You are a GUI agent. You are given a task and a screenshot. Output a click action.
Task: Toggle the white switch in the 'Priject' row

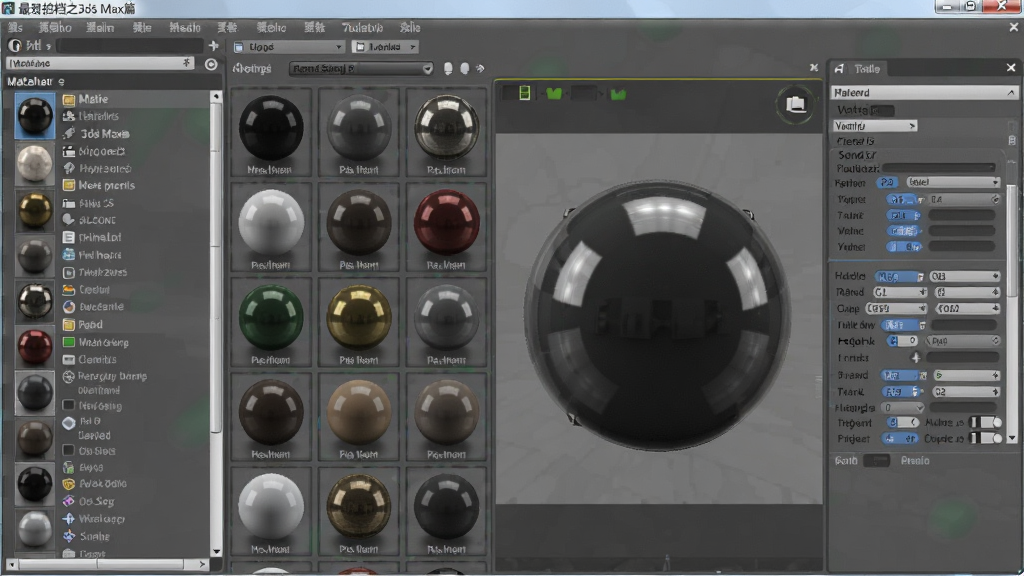(x=985, y=438)
